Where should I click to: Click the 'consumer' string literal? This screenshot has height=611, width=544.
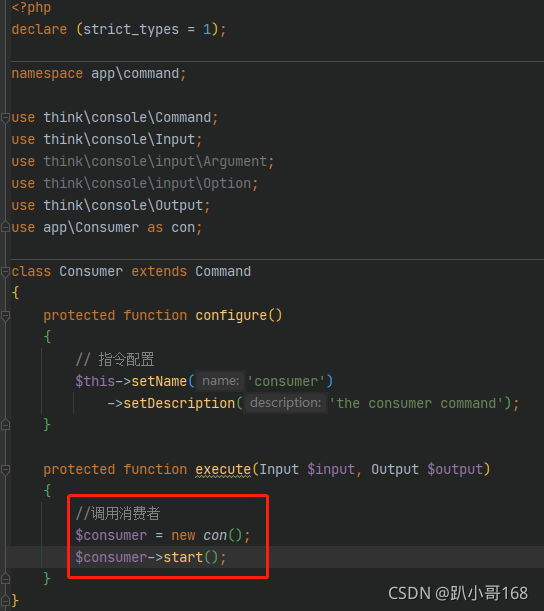[x=286, y=381]
